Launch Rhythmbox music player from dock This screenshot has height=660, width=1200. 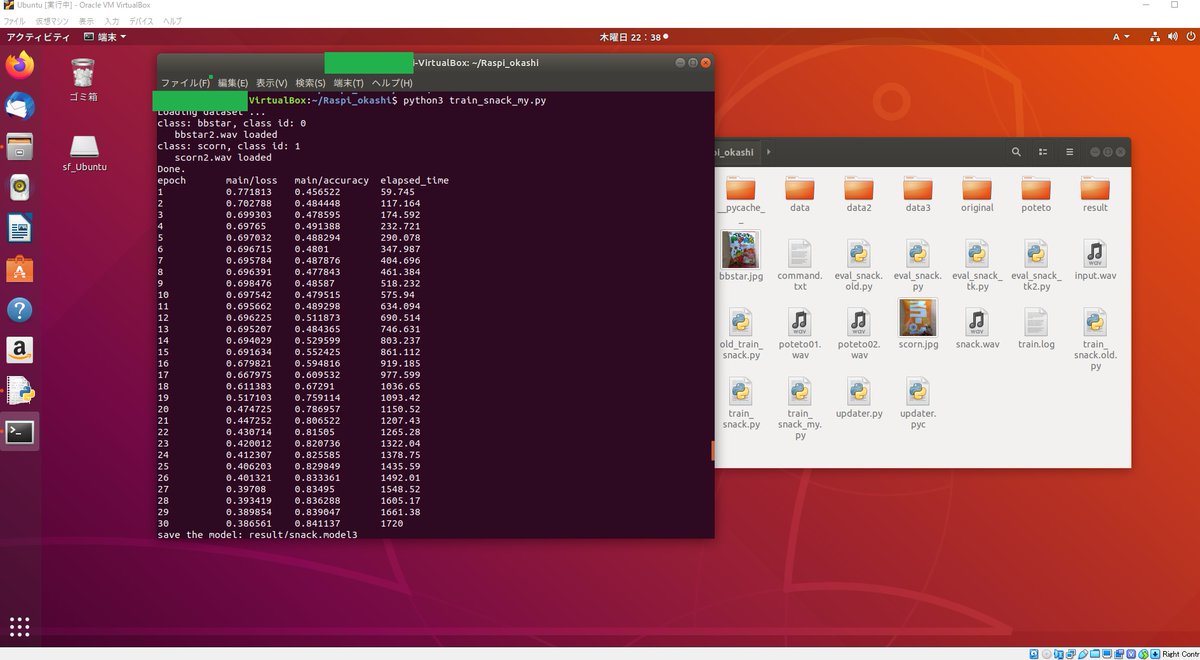20,187
